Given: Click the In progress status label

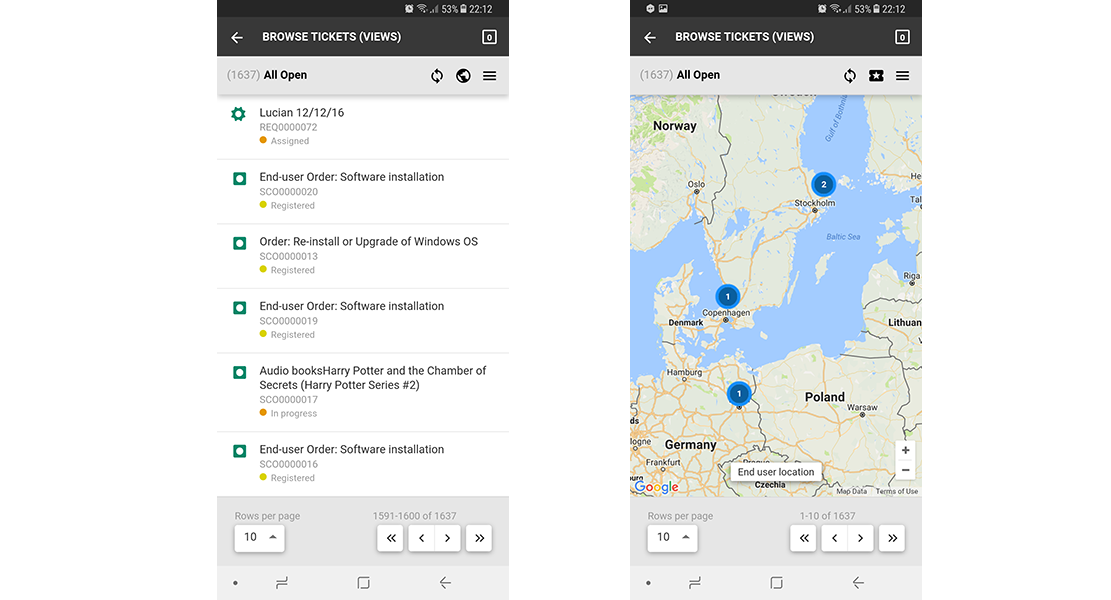Looking at the screenshot, I should tap(294, 414).
